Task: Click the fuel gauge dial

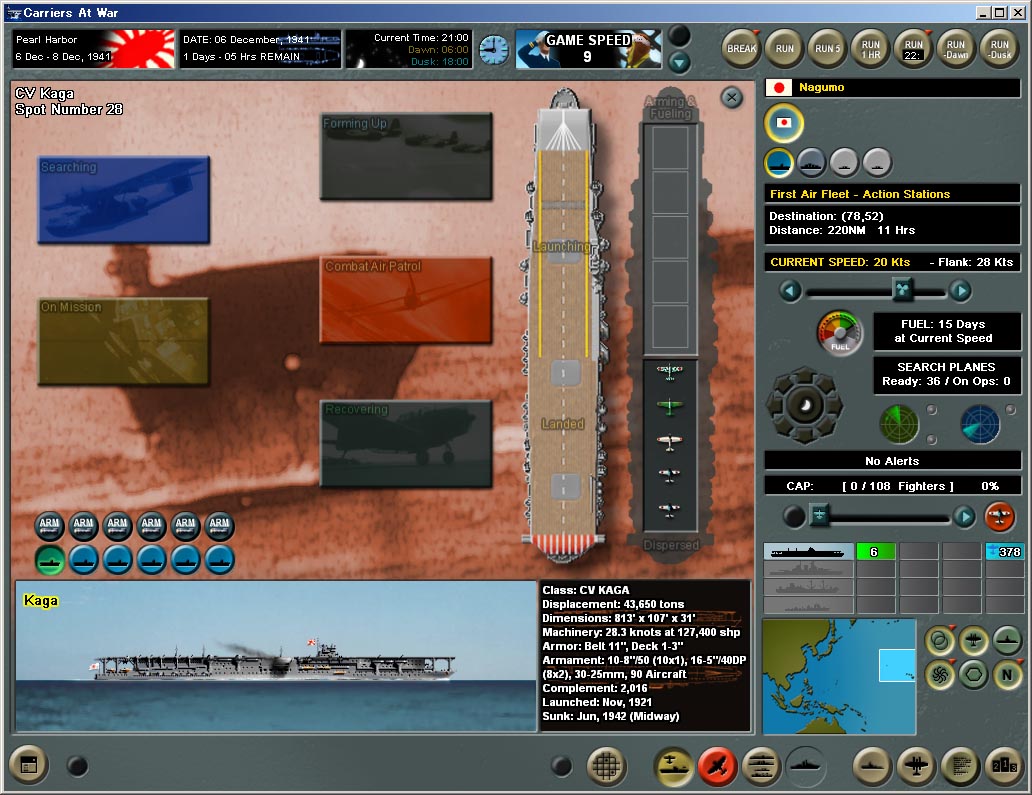Action: (x=840, y=333)
